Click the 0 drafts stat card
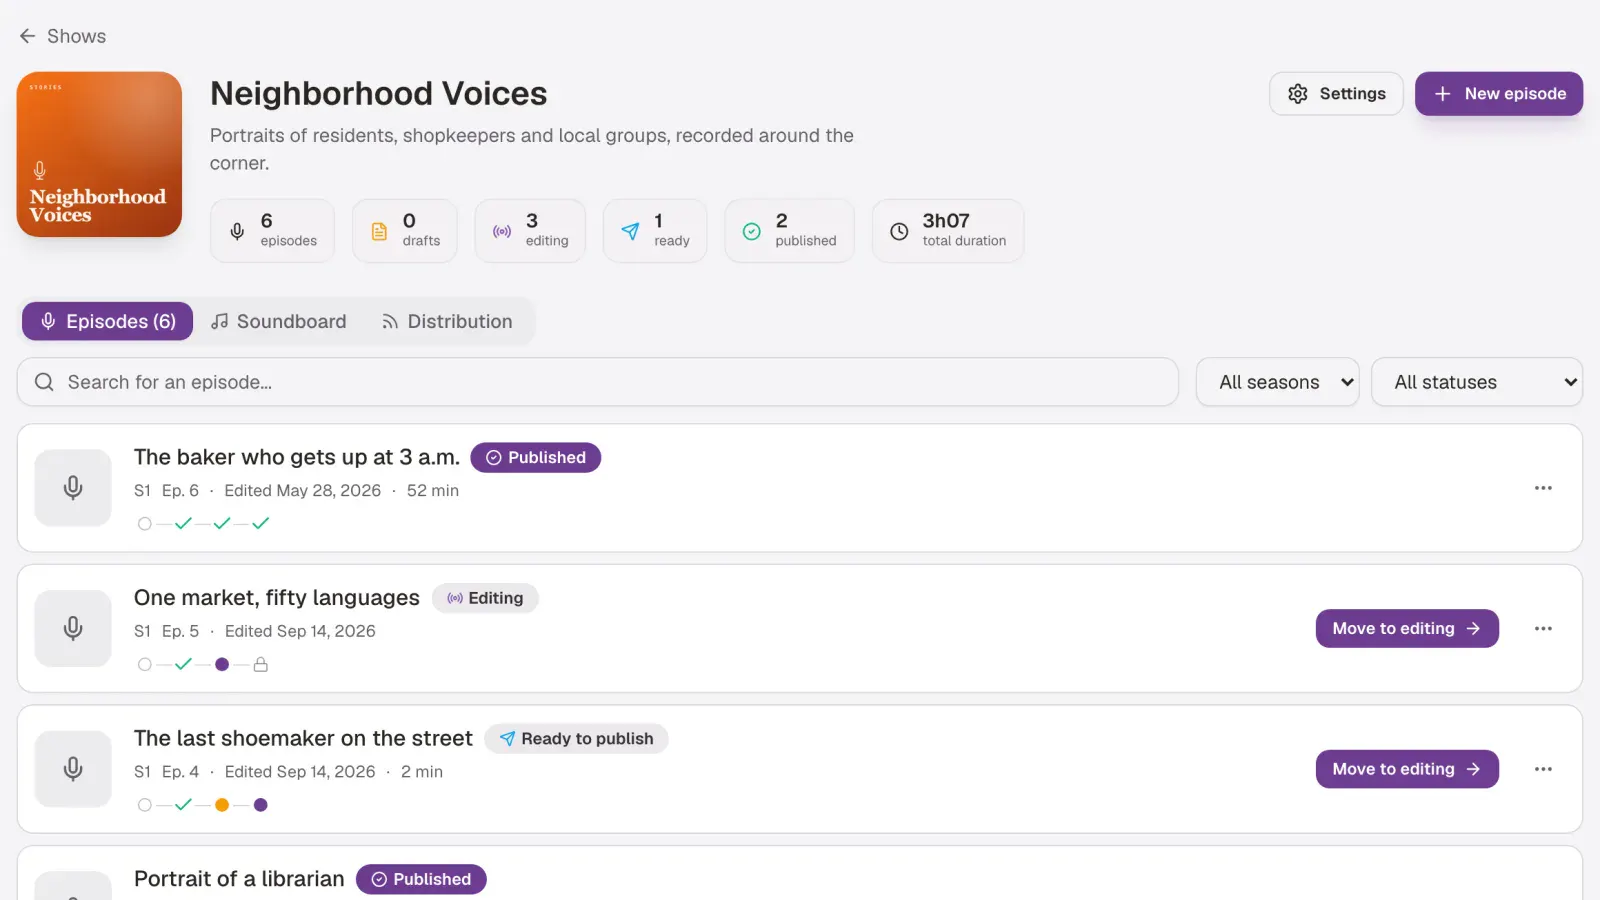 (404, 230)
